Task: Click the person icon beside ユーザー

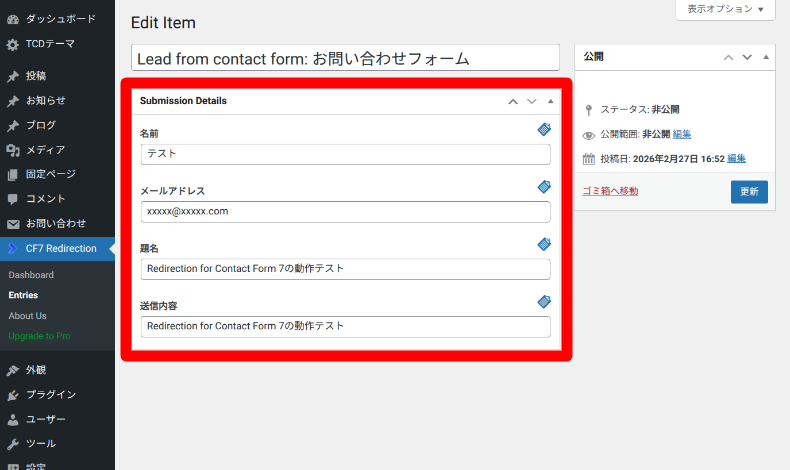Action: (x=13, y=420)
